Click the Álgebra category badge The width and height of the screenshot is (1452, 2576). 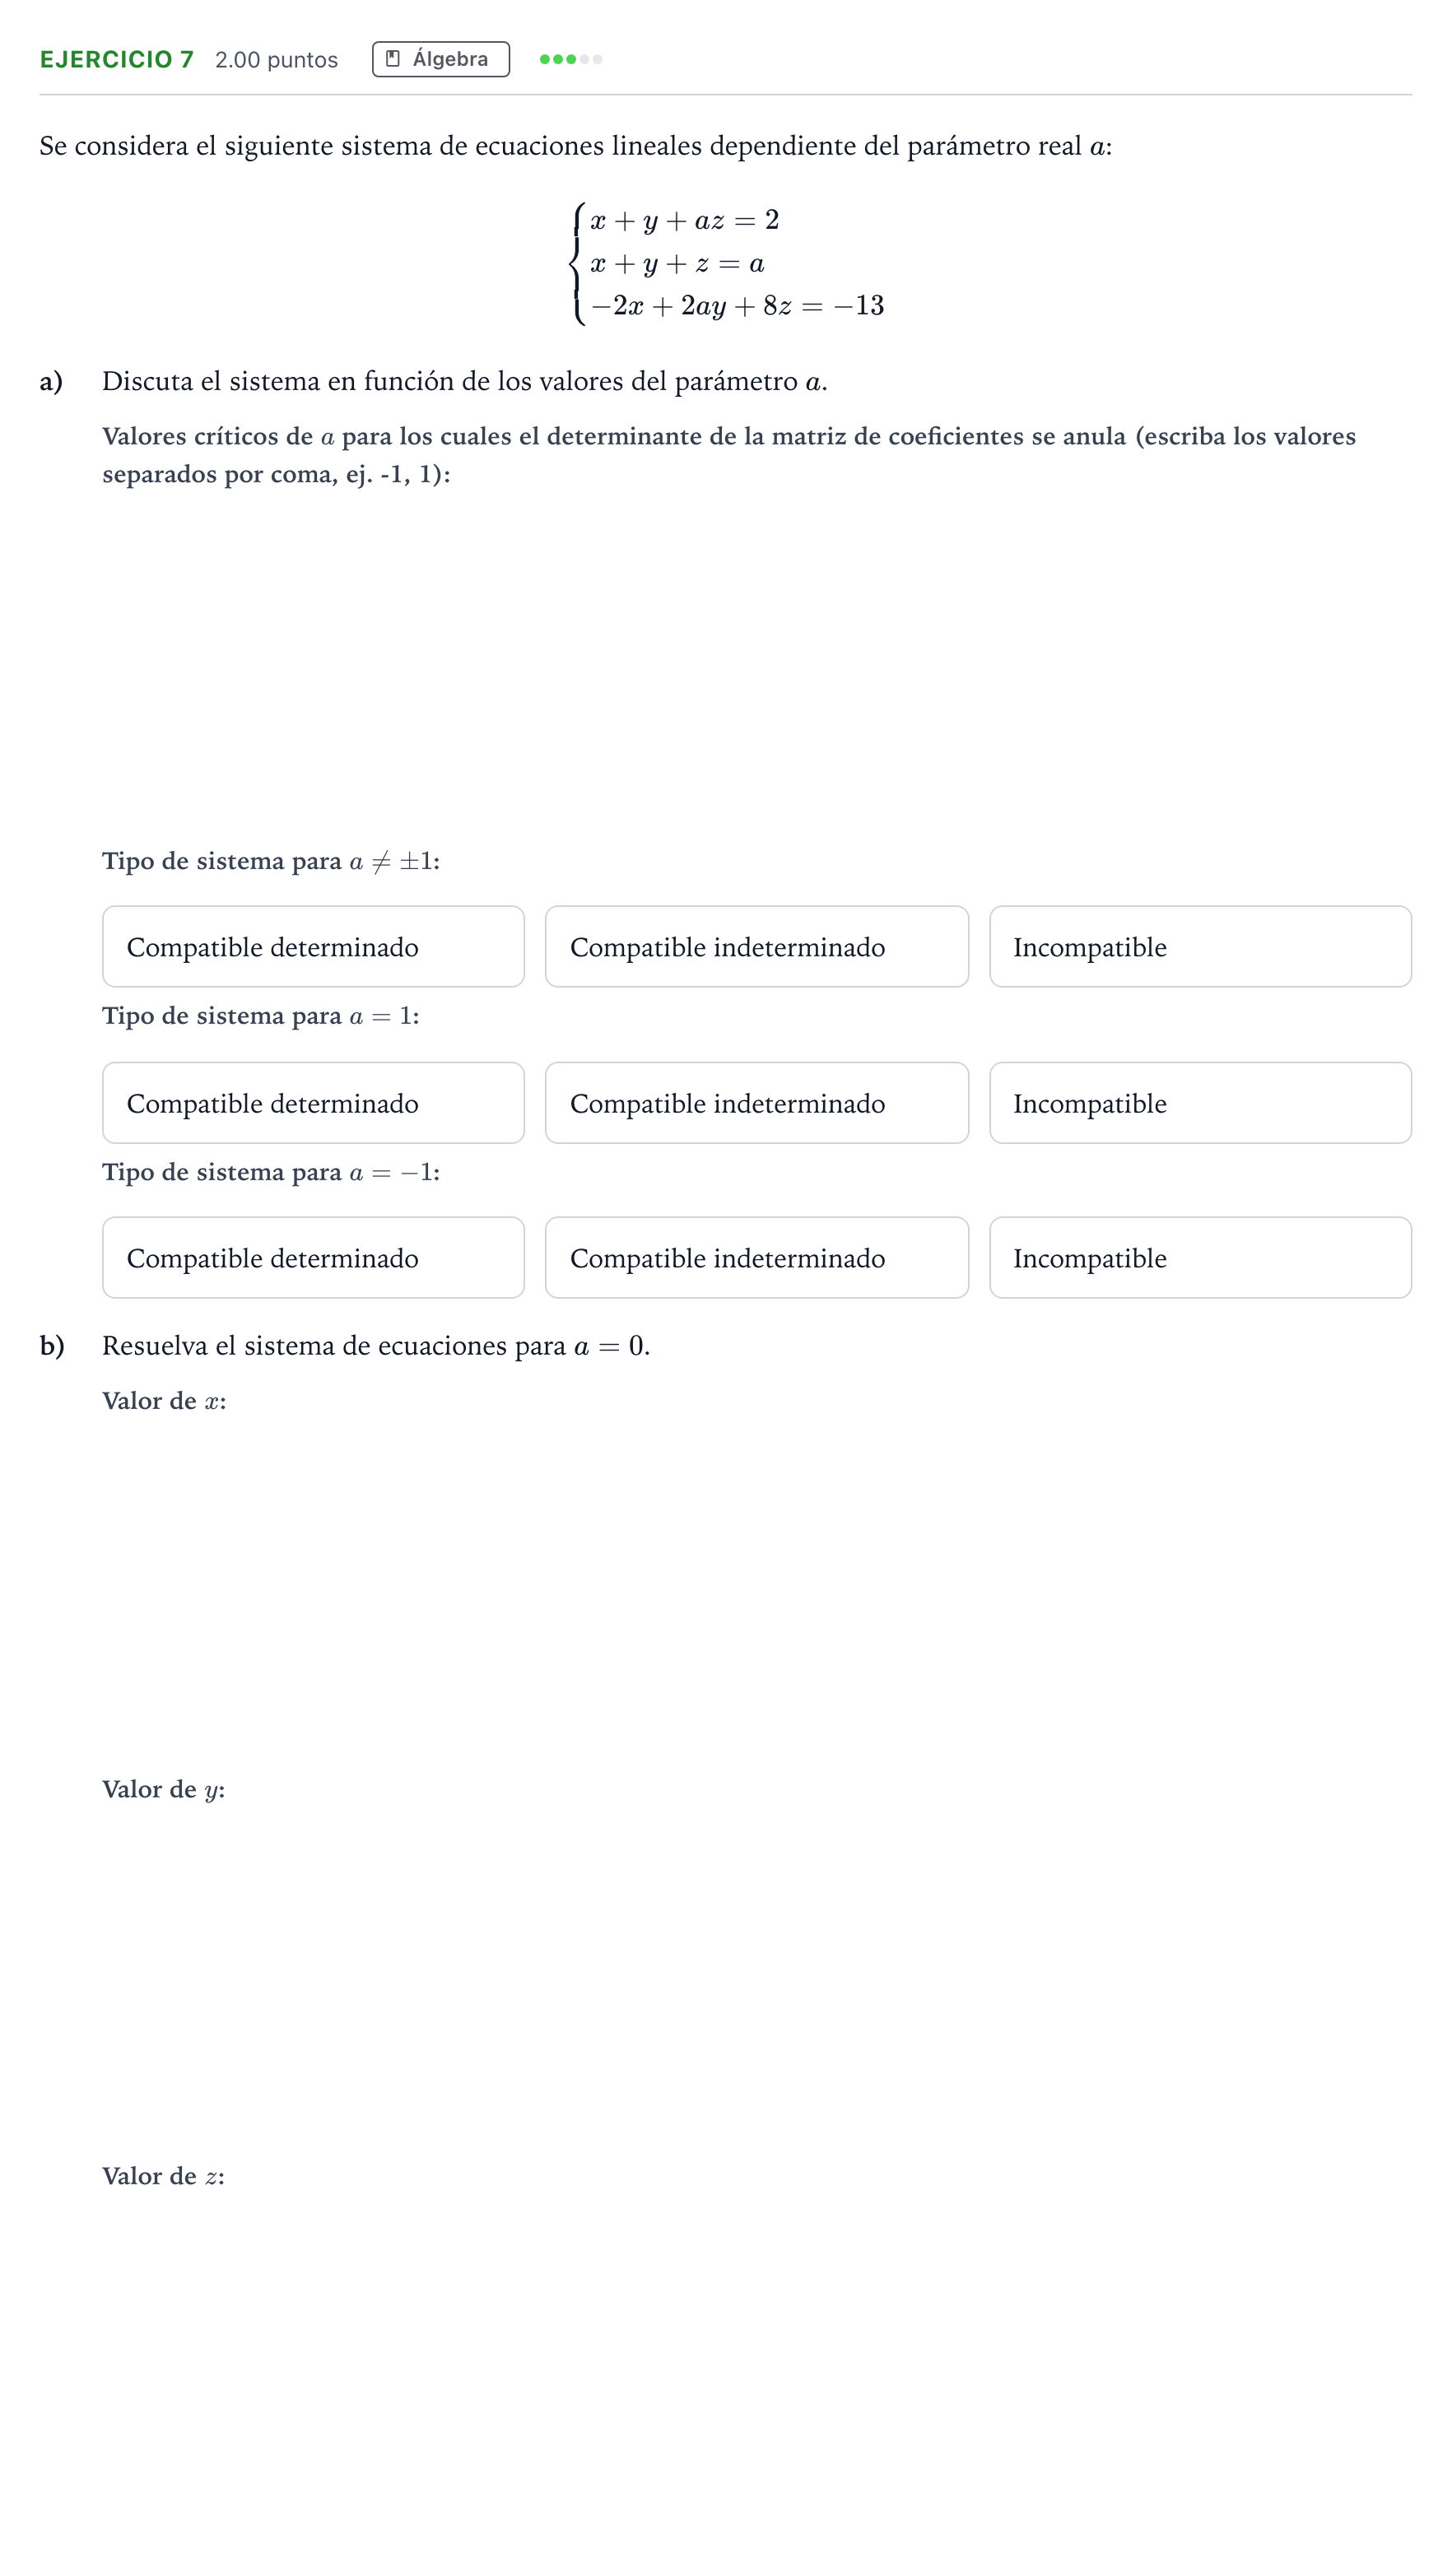coord(441,59)
